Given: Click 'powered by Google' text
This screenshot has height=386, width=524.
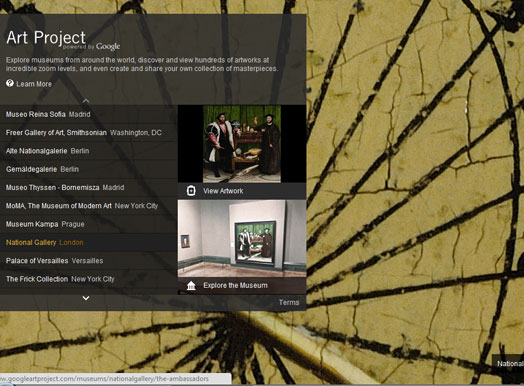Looking at the screenshot, I should coord(91,47).
